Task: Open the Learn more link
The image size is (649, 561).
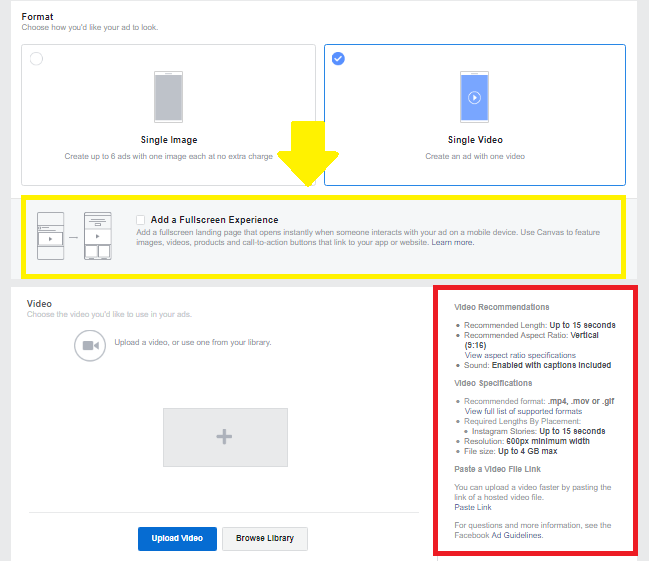Action: click(x=452, y=243)
